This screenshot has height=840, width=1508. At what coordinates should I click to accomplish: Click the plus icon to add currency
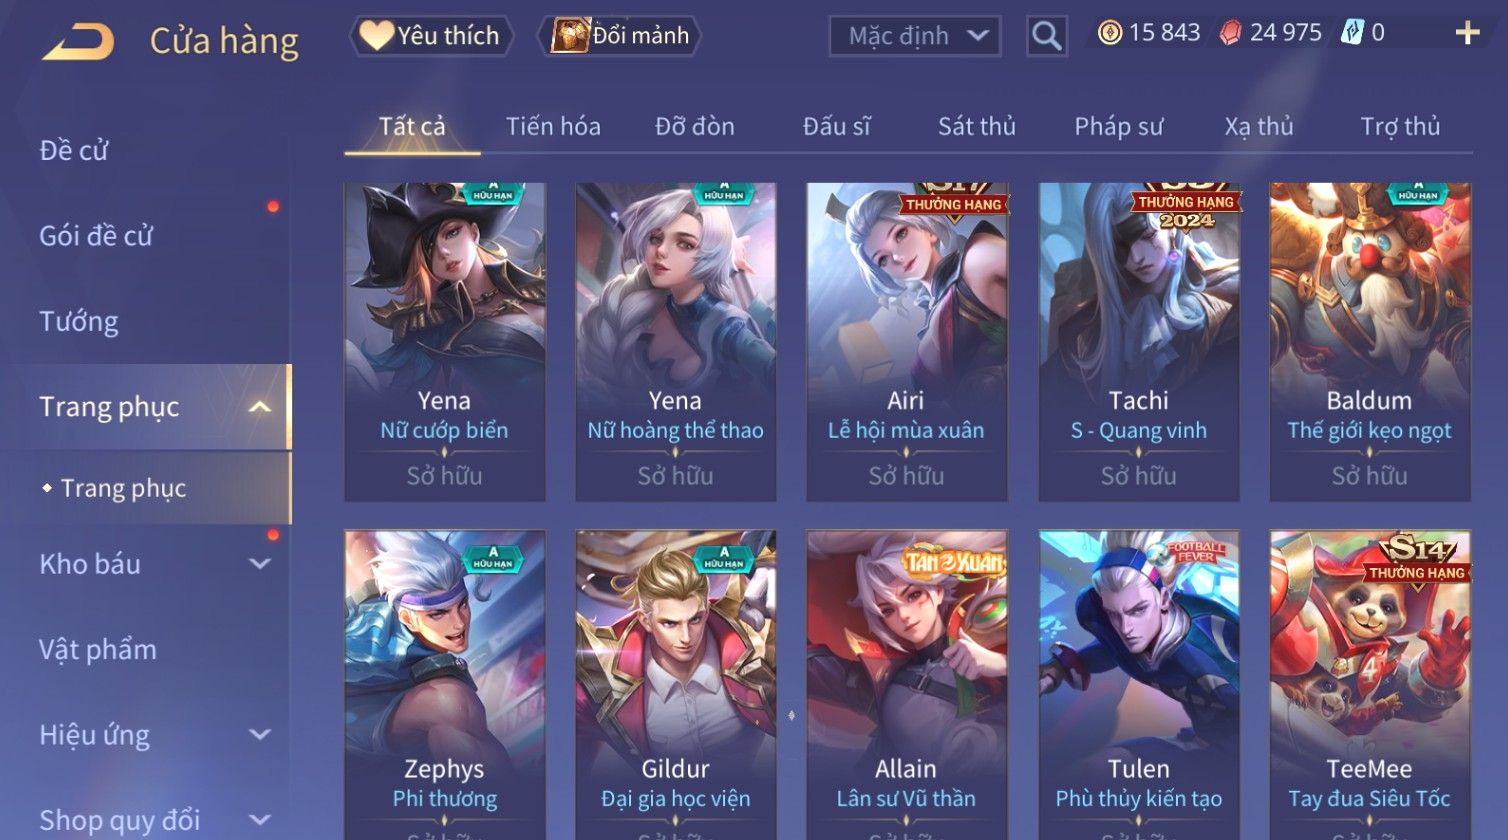click(1467, 33)
